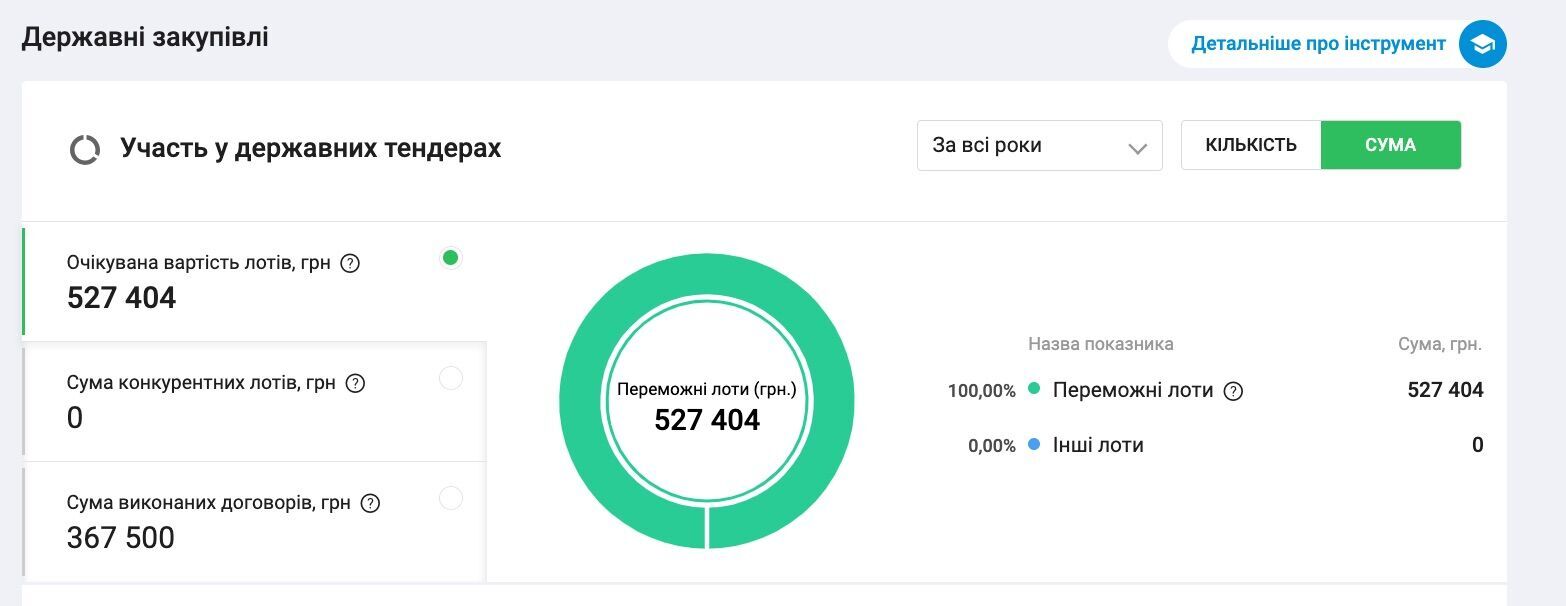Open help icon for 'Очікувана вартість лотів'
1566x606 pixels.
point(350,264)
